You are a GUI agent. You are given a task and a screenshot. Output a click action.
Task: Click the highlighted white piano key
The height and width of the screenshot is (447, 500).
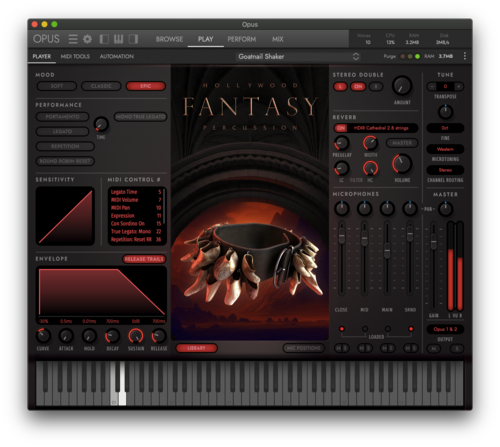click(123, 383)
